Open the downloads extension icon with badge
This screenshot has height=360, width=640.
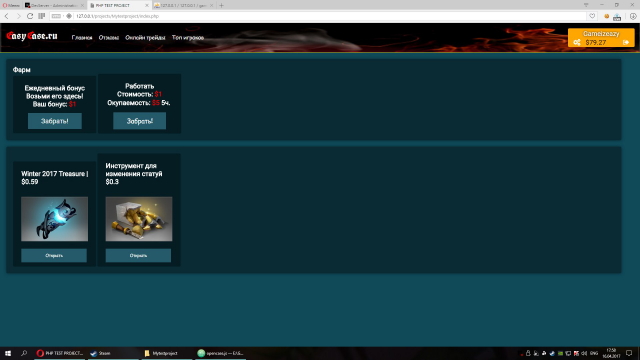[x=617, y=16]
